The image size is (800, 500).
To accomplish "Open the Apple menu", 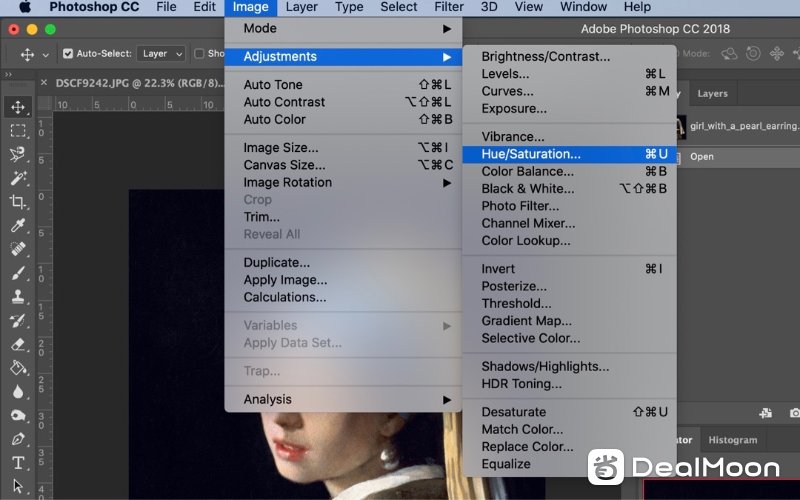I will pos(25,7).
